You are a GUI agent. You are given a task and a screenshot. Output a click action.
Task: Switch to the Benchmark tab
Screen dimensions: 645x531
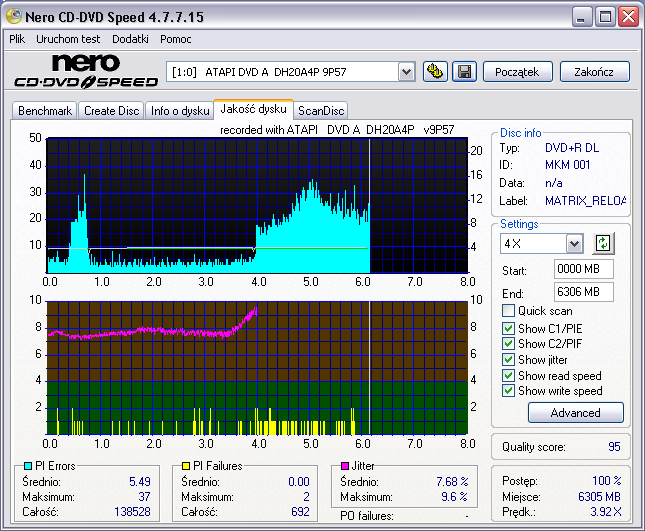click(x=45, y=111)
